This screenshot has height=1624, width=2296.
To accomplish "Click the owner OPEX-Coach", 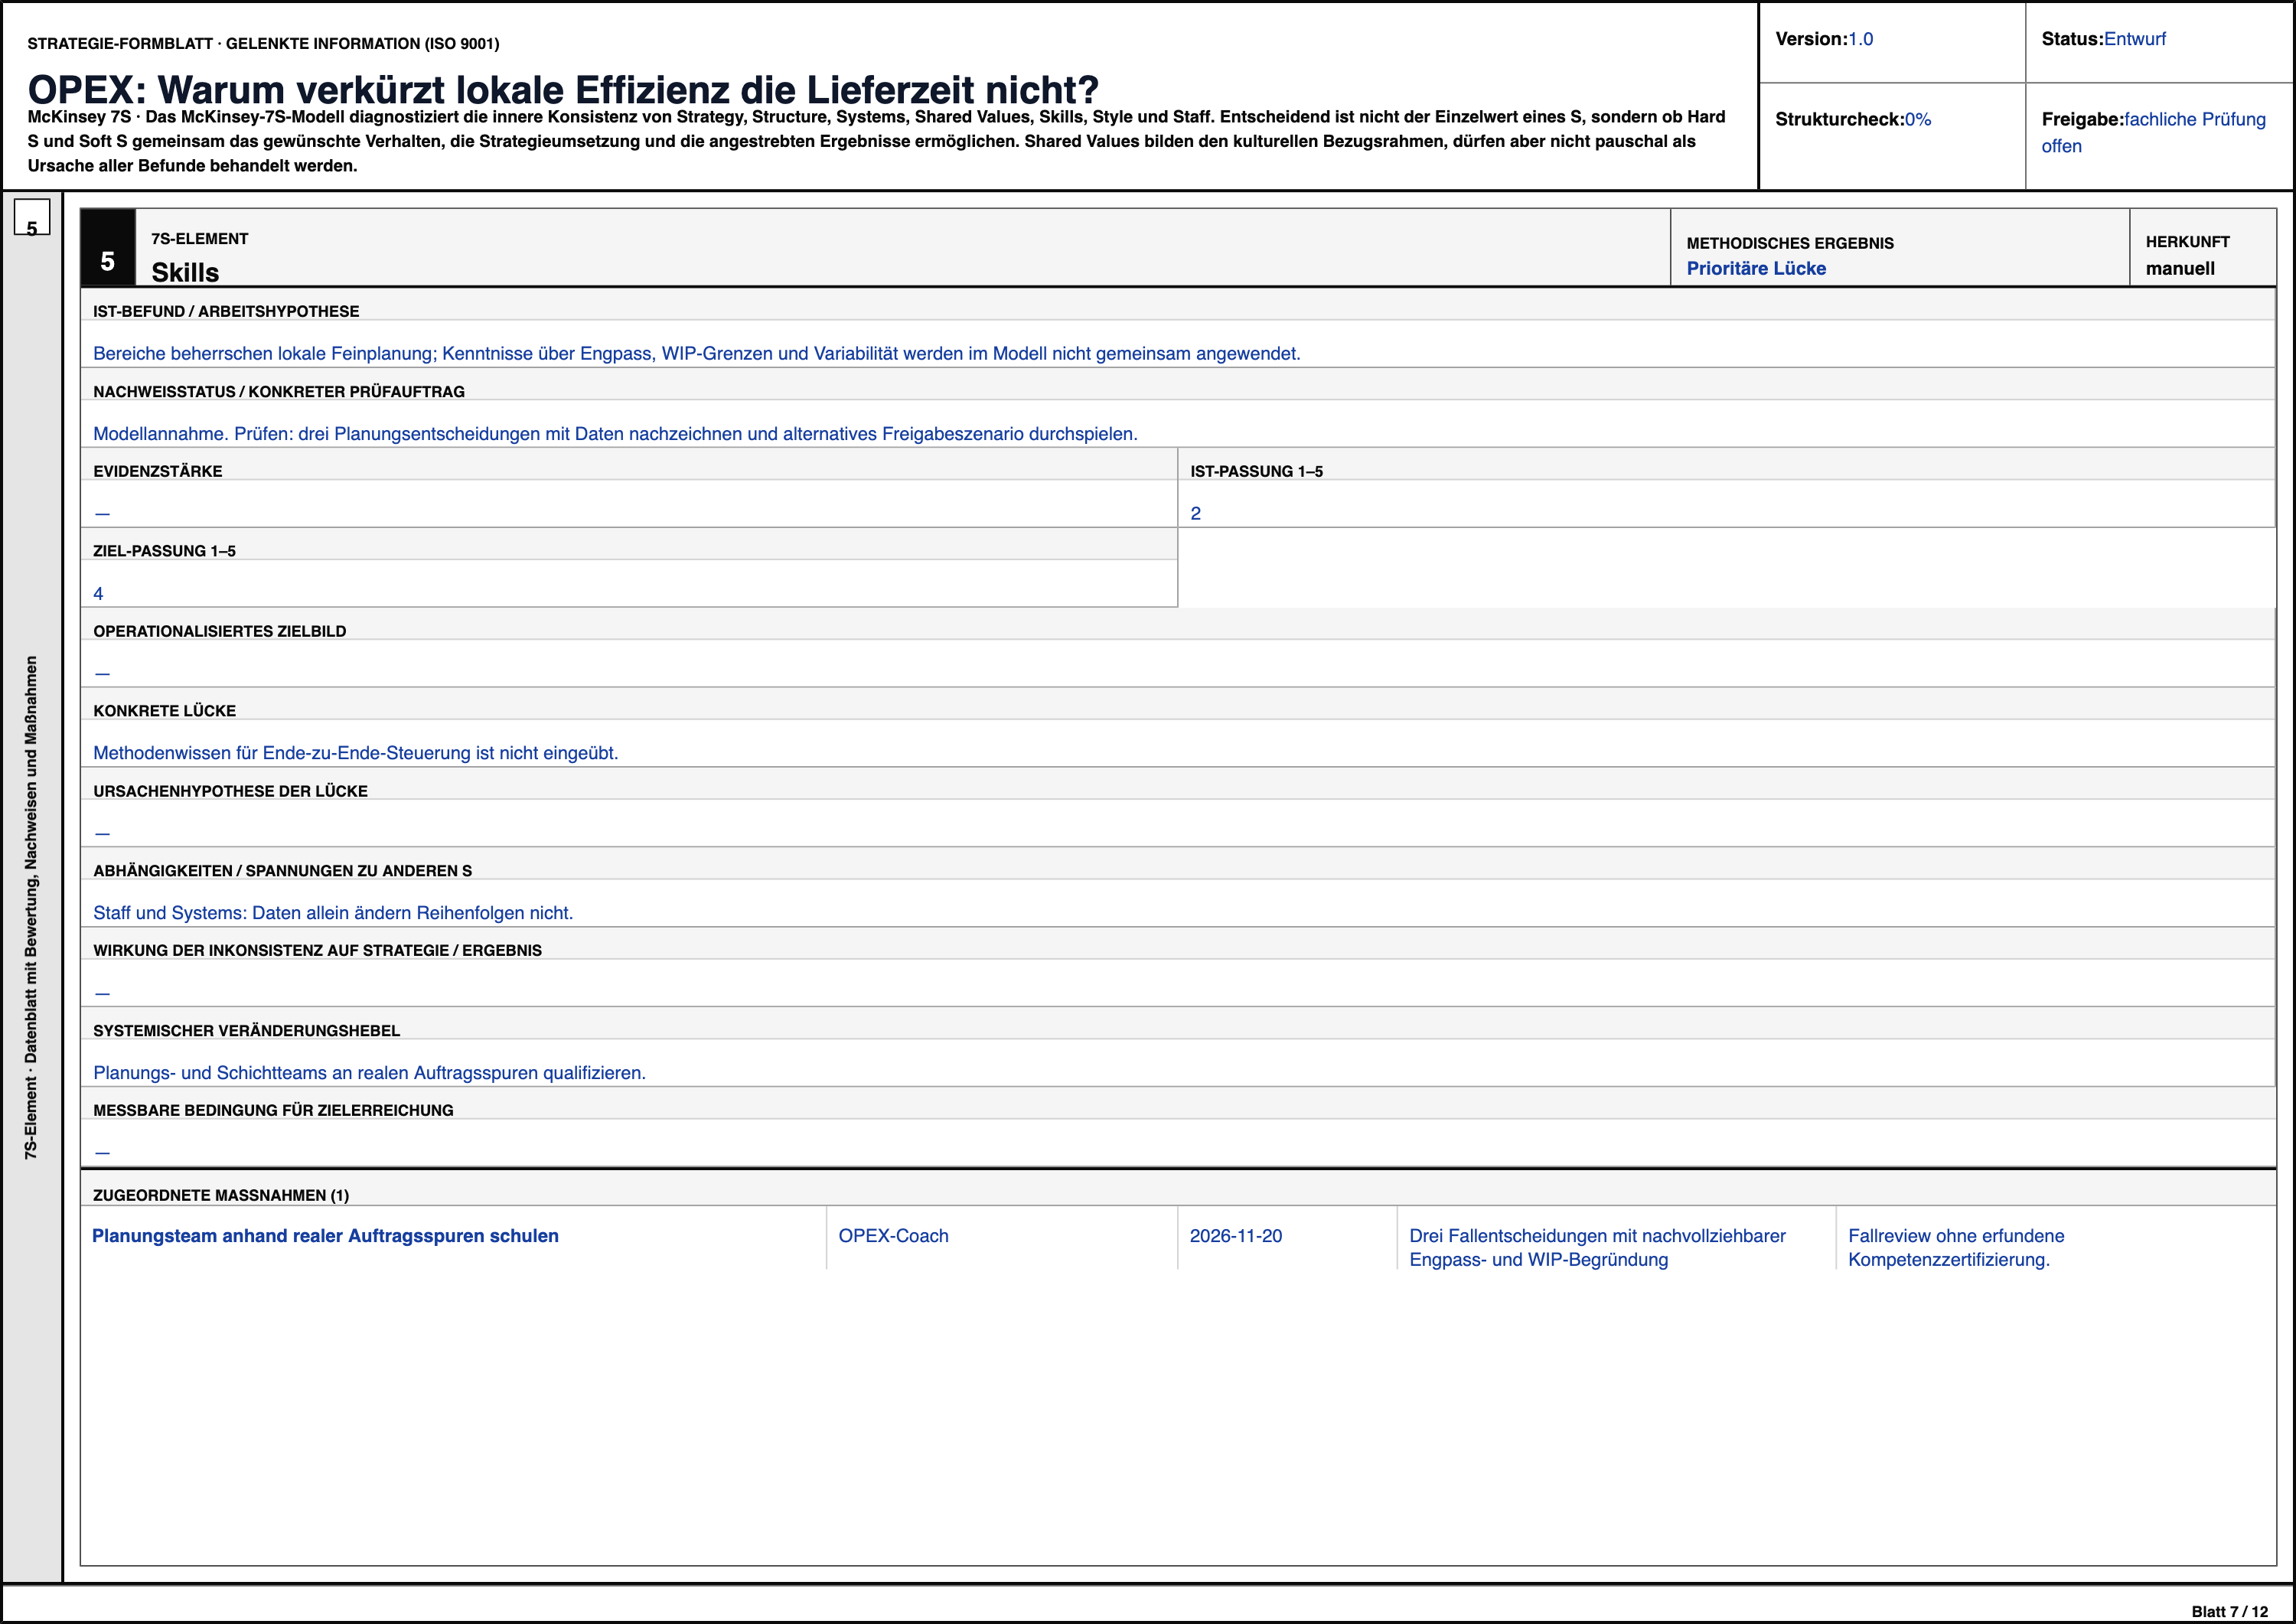I will [893, 1236].
